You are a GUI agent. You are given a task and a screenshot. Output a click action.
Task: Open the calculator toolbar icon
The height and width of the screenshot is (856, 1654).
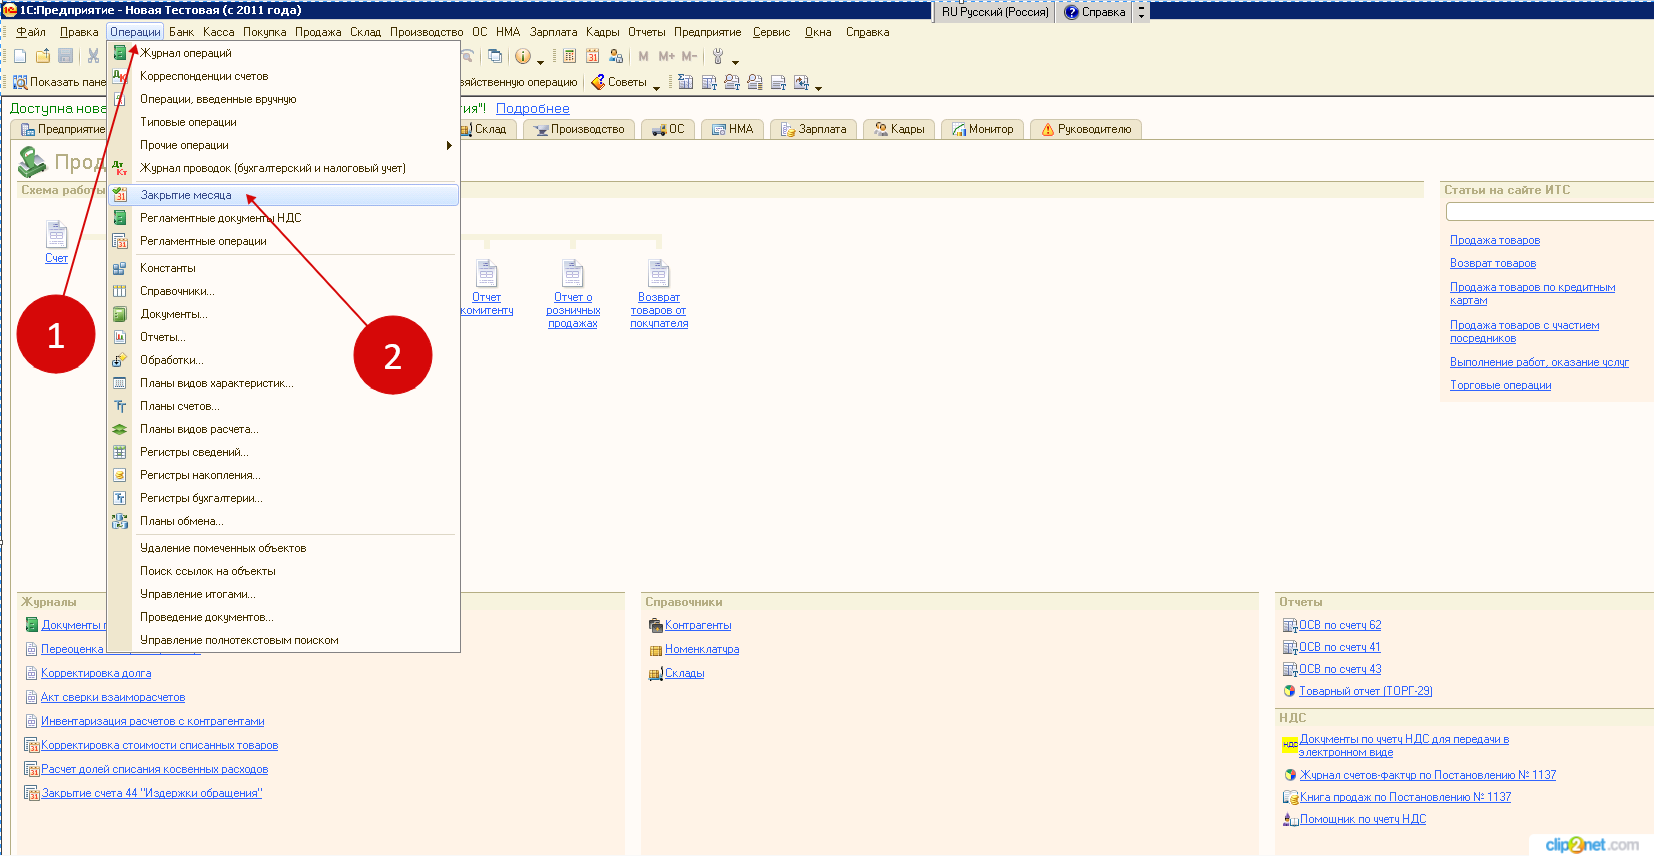coord(569,56)
